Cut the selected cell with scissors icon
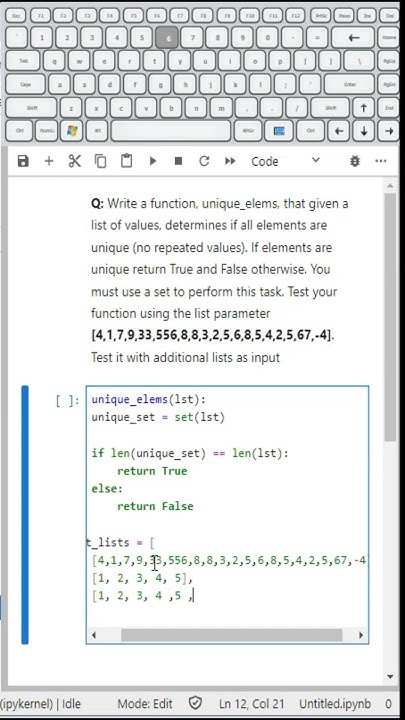Viewport: 405px width, 720px height. (74, 161)
